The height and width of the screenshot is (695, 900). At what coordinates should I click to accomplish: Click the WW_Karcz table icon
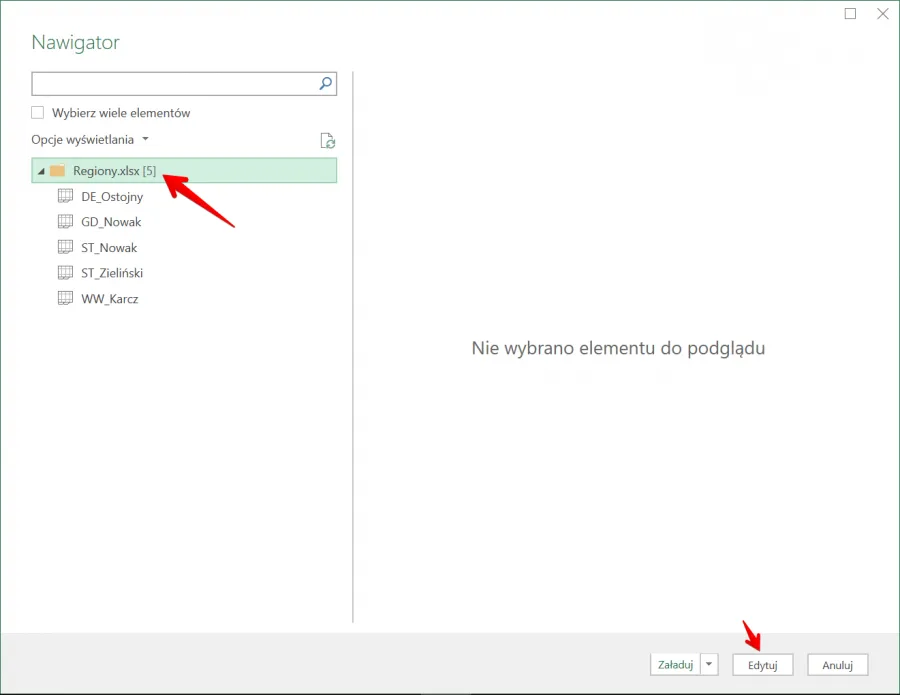66,297
